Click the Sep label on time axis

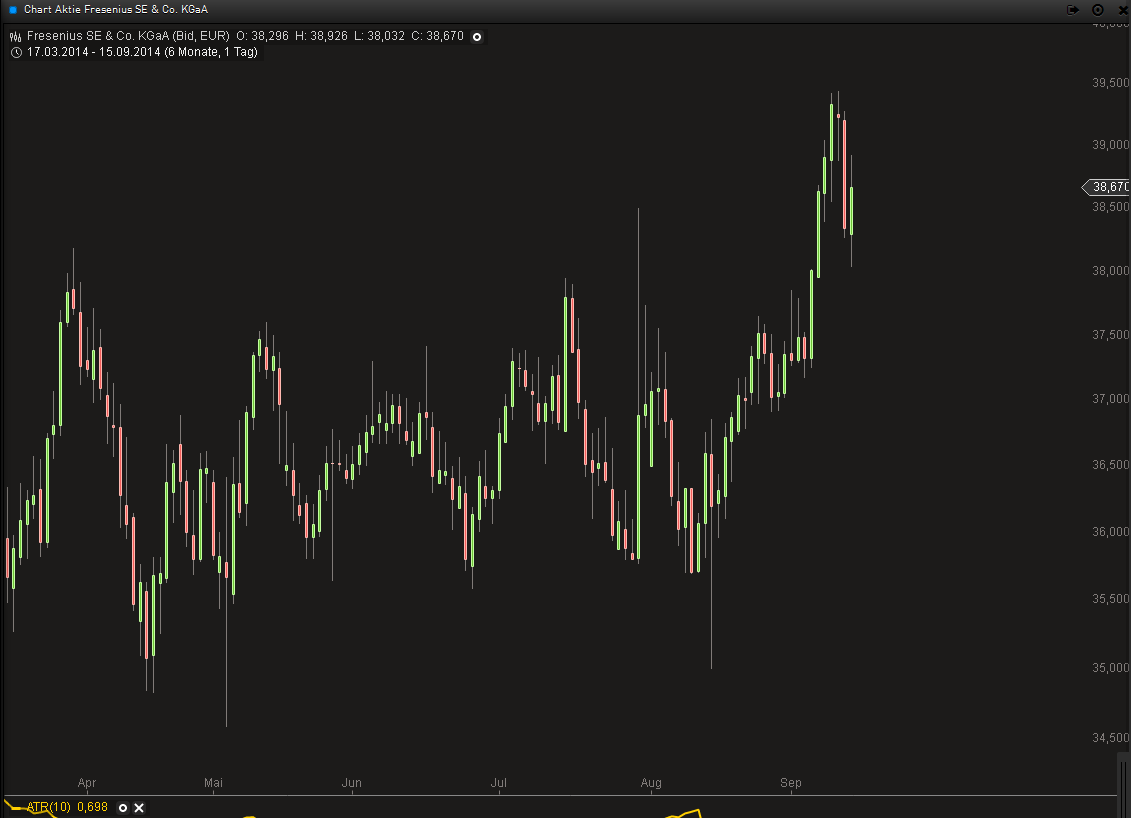click(791, 782)
